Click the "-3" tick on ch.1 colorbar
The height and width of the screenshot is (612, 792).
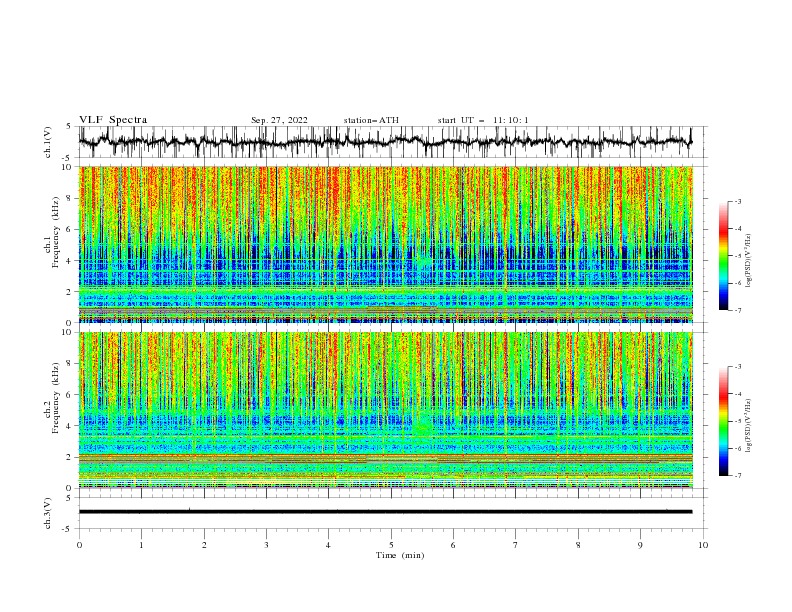tap(737, 201)
